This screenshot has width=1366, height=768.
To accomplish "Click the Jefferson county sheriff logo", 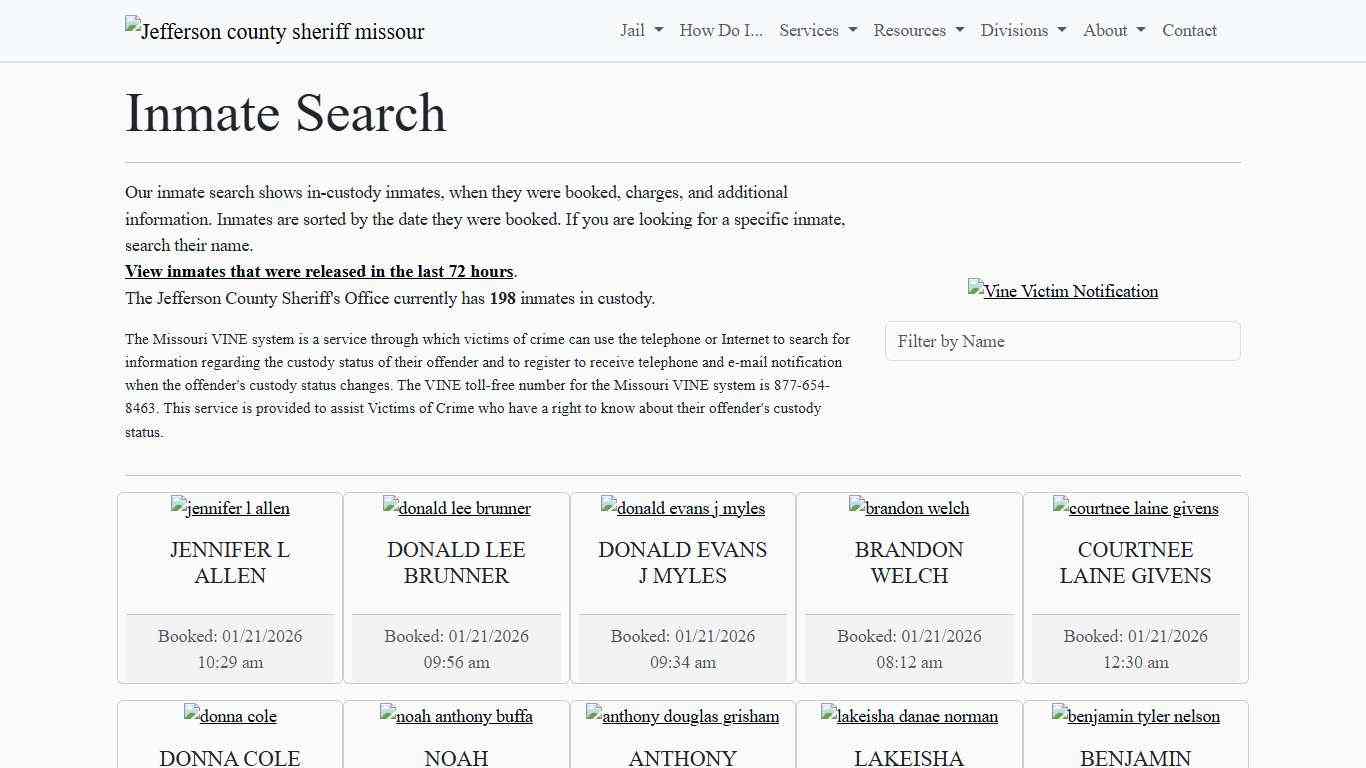I will (274, 31).
